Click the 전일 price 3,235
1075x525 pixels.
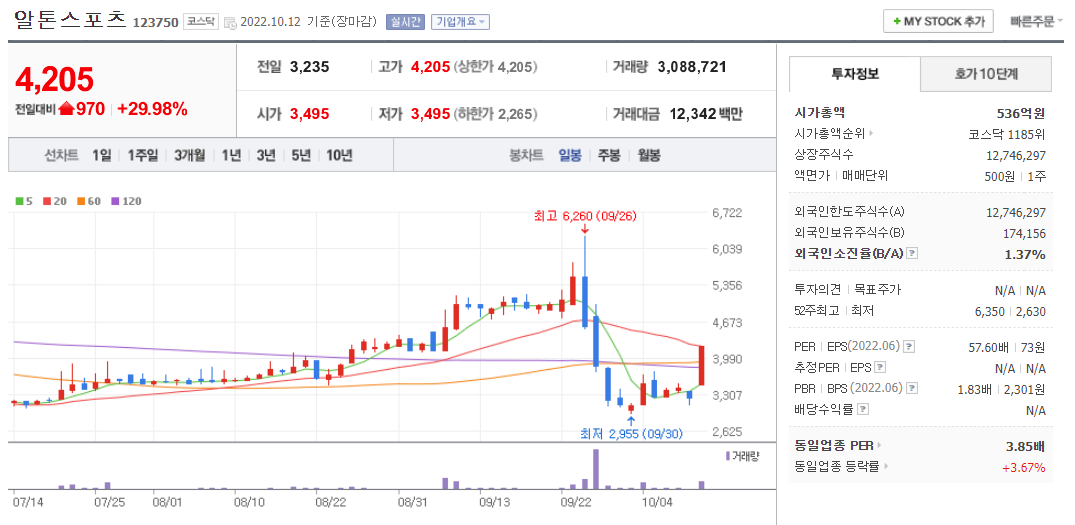pyautogui.click(x=309, y=67)
